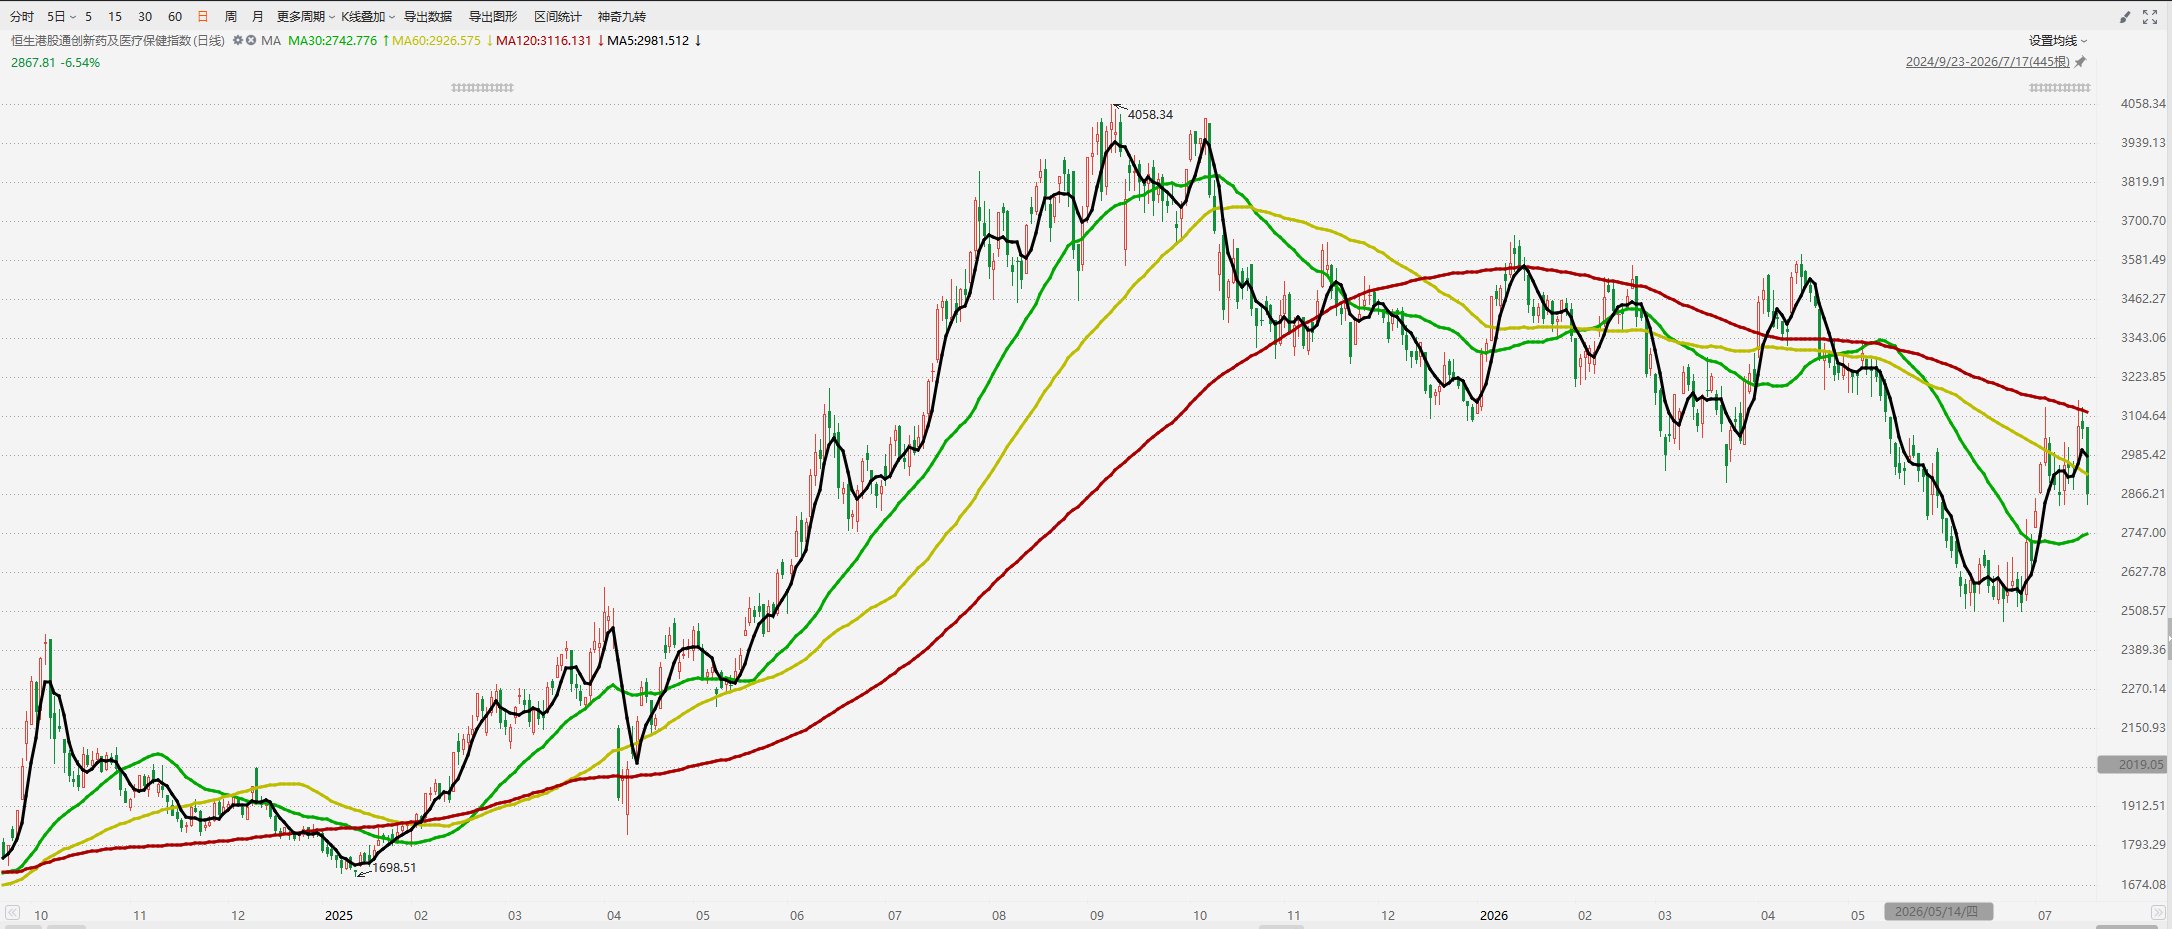
Task: Open the 设置均线 dropdown
Action: (x=2058, y=41)
